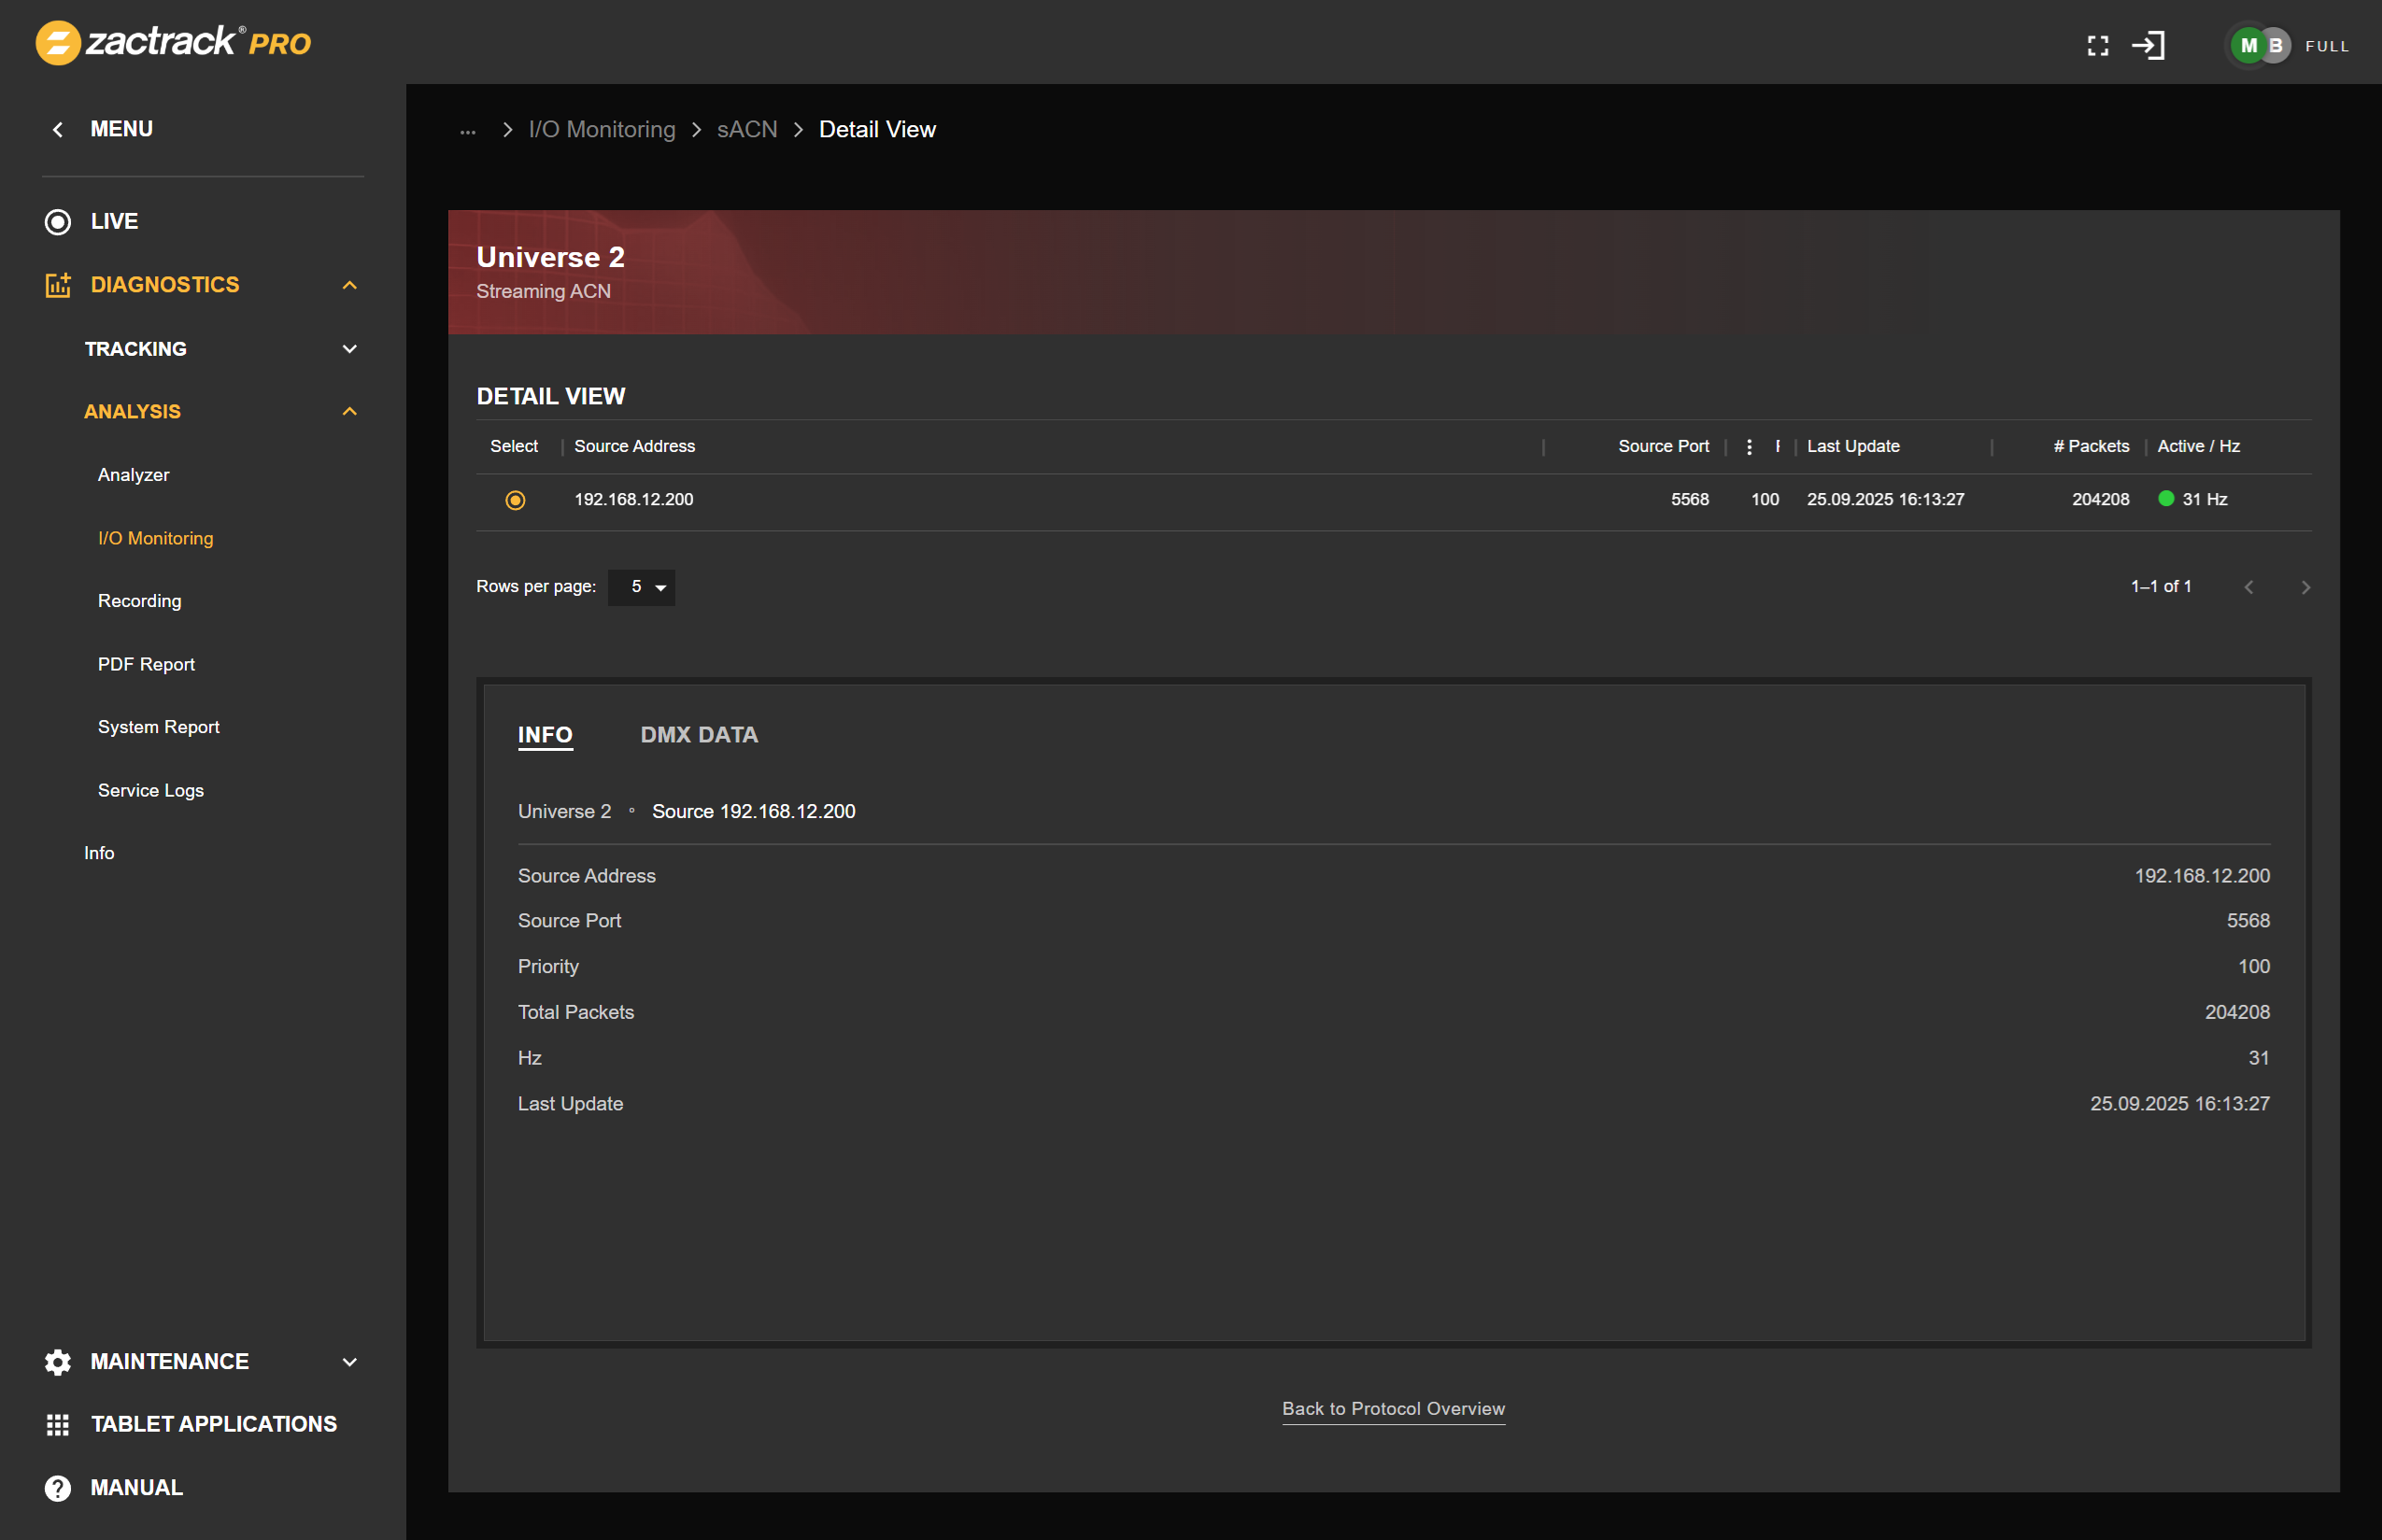Switch to the DMX DATA tab
This screenshot has width=2382, height=1540.
point(698,734)
